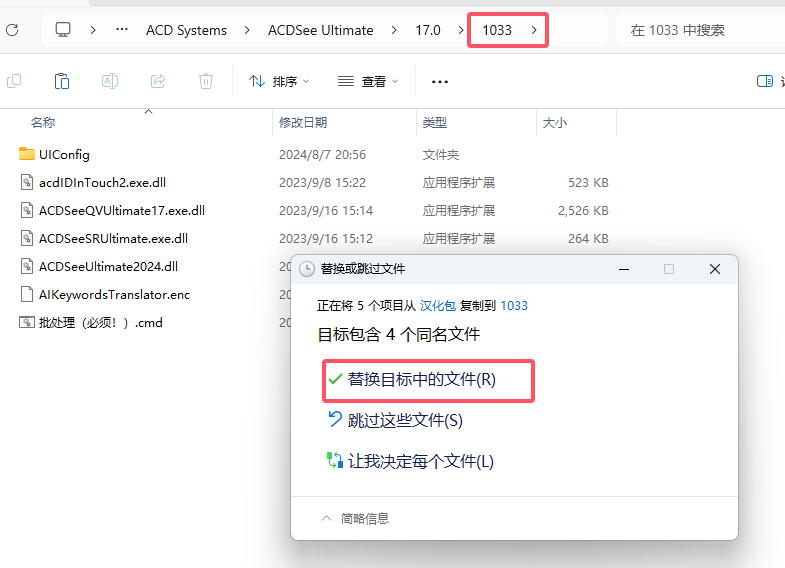Click the UIConfig folder icon
Viewport: 785px width, 568px height.
(x=27, y=154)
